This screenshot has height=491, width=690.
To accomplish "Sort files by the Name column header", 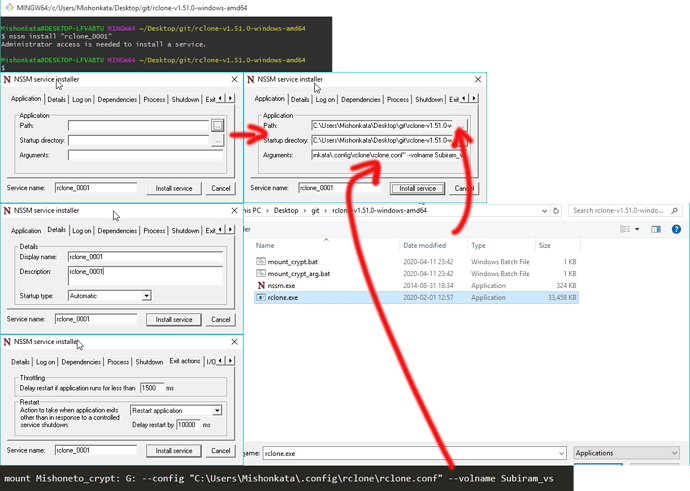I will tap(265, 246).
